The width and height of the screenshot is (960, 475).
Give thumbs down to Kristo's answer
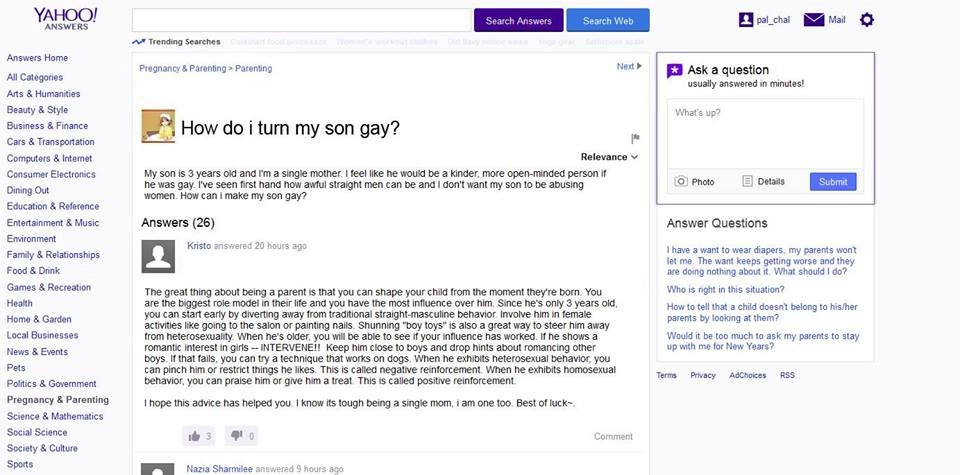click(236, 436)
